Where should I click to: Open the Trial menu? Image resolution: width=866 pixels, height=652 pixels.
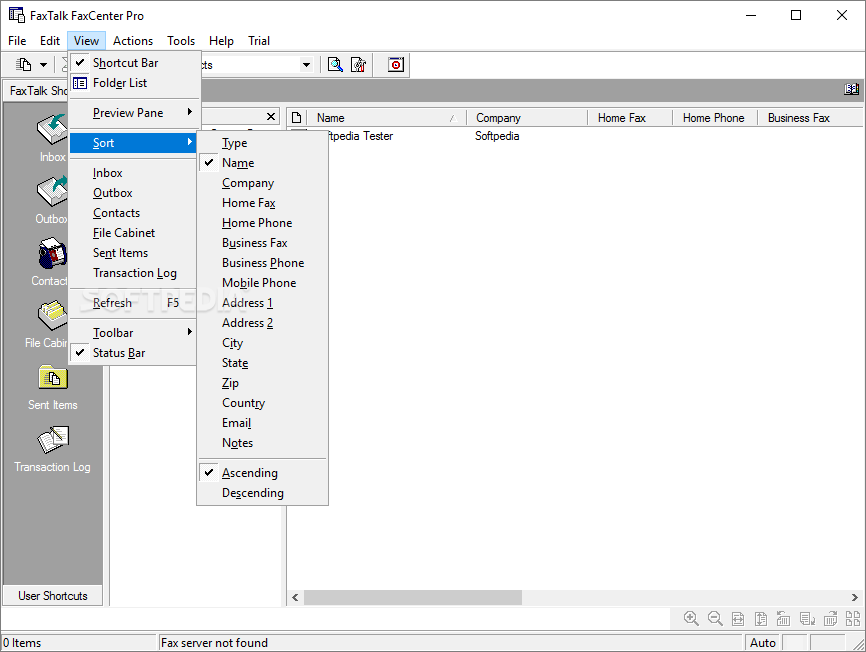point(258,41)
